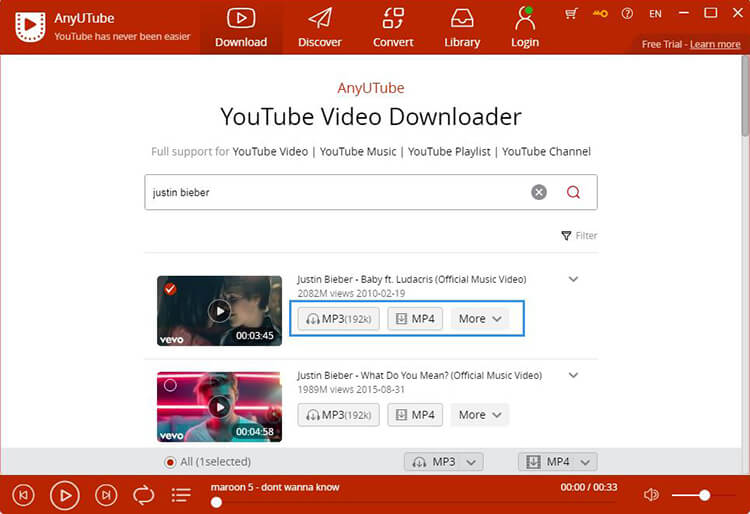Image resolution: width=750 pixels, height=514 pixels.
Task: Maximize the AnyUTube window
Action: pos(710,13)
